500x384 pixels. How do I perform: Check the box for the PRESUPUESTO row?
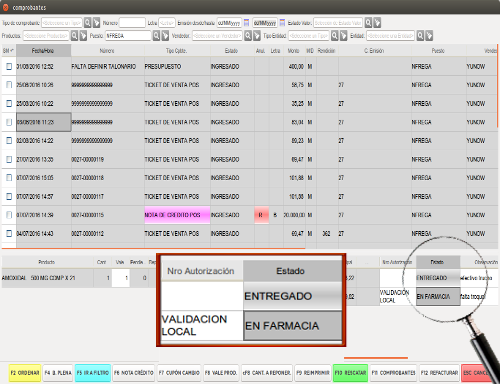[9, 66]
